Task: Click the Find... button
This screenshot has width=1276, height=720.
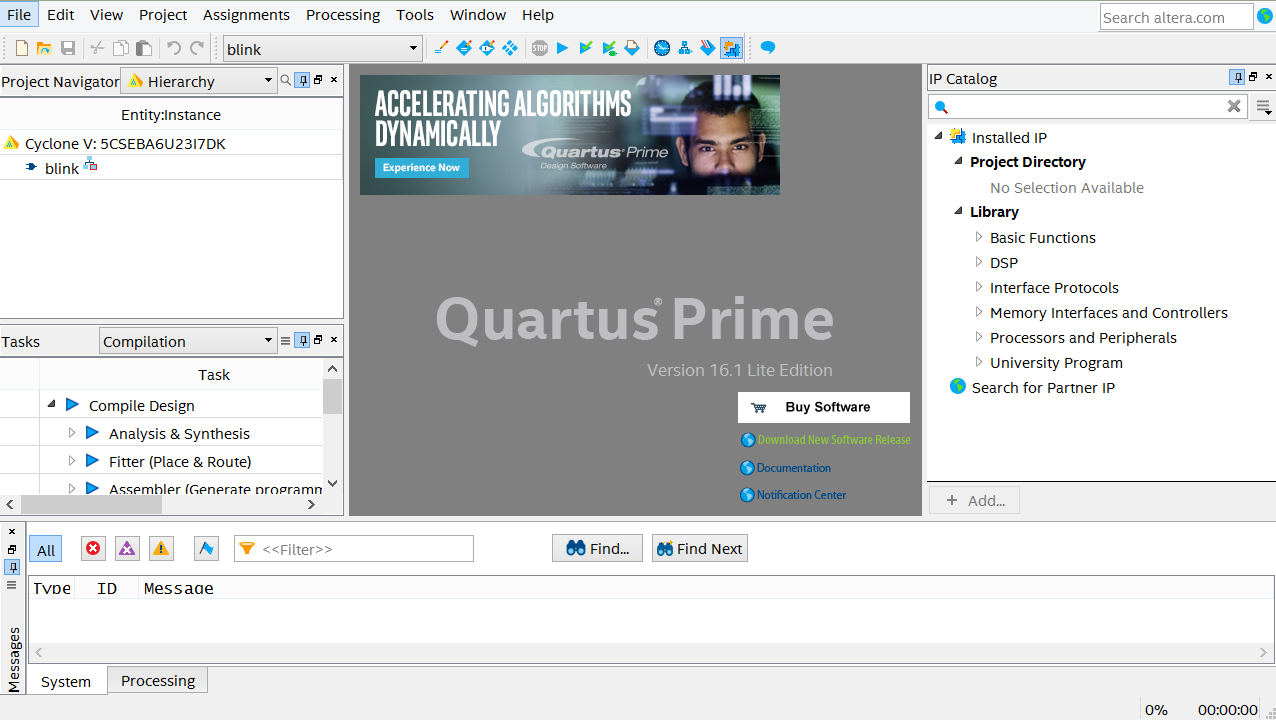Action: click(x=597, y=548)
